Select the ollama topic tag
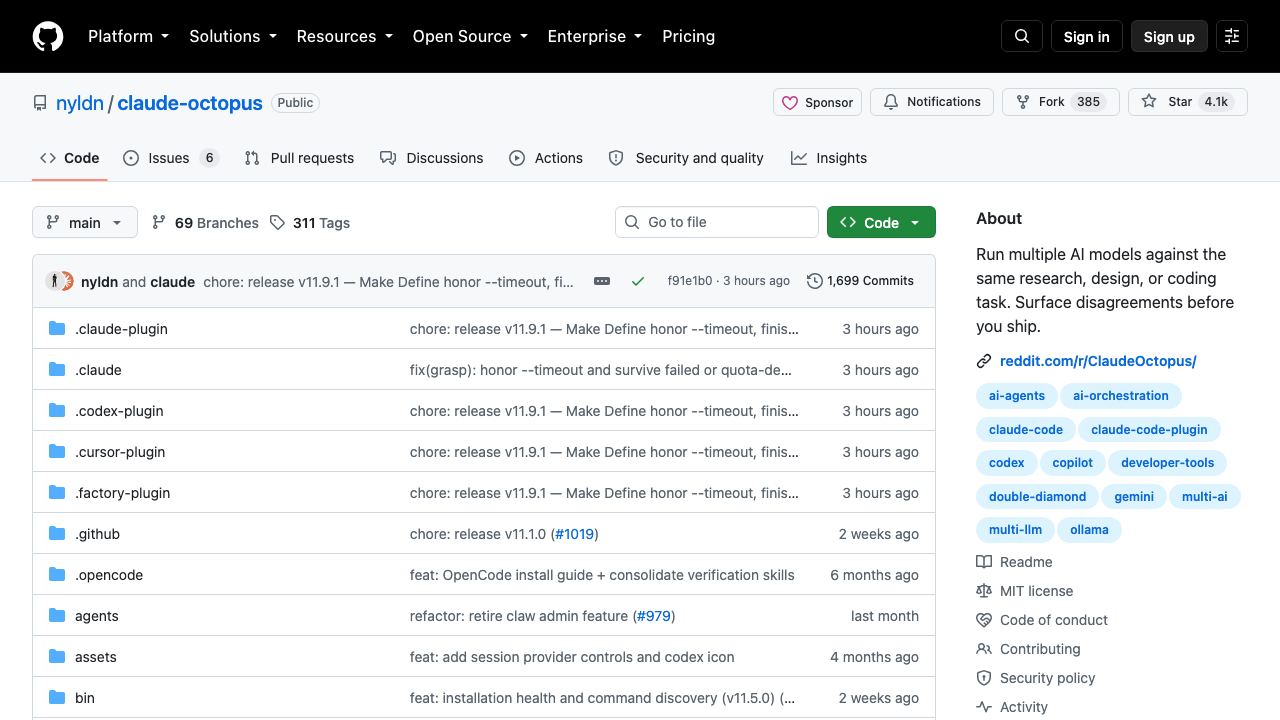Viewport: 1280px width, 720px height. pyautogui.click(x=1089, y=530)
